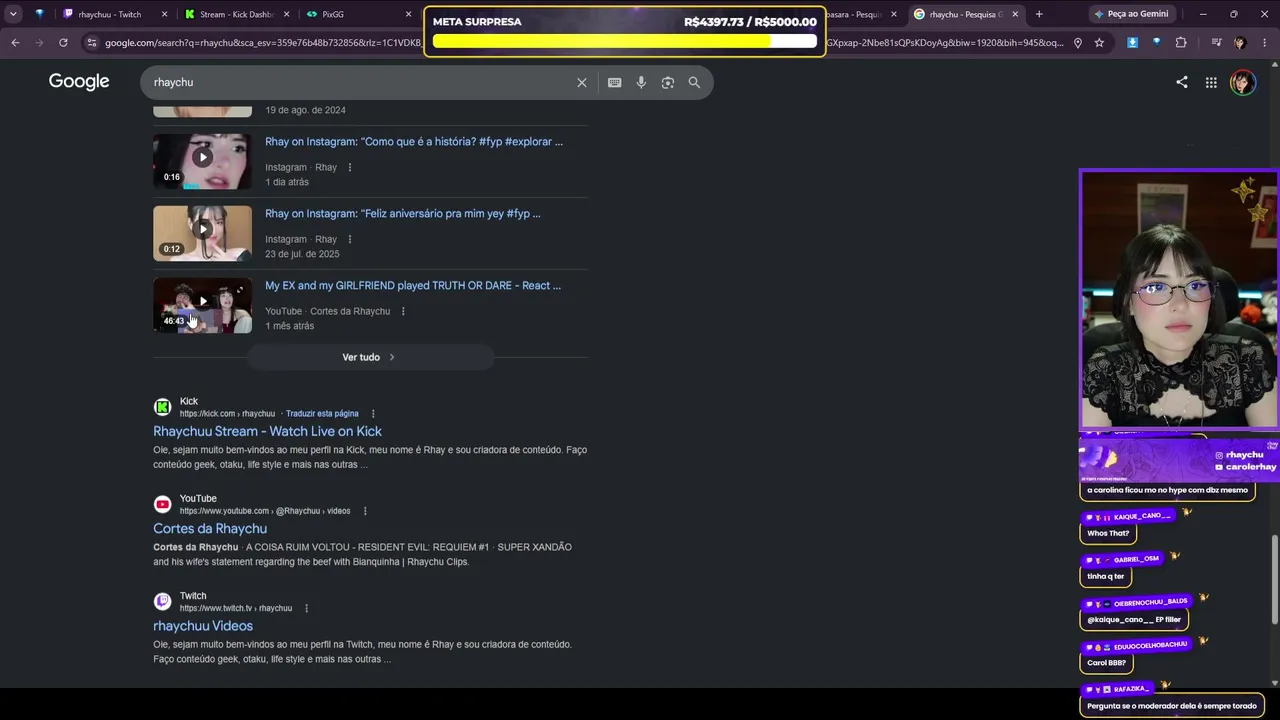Image resolution: width=1280 pixels, height=720 pixels.
Task: Click the 'Whos That?' chat message
Action: pyautogui.click(x=1108, y=533)
